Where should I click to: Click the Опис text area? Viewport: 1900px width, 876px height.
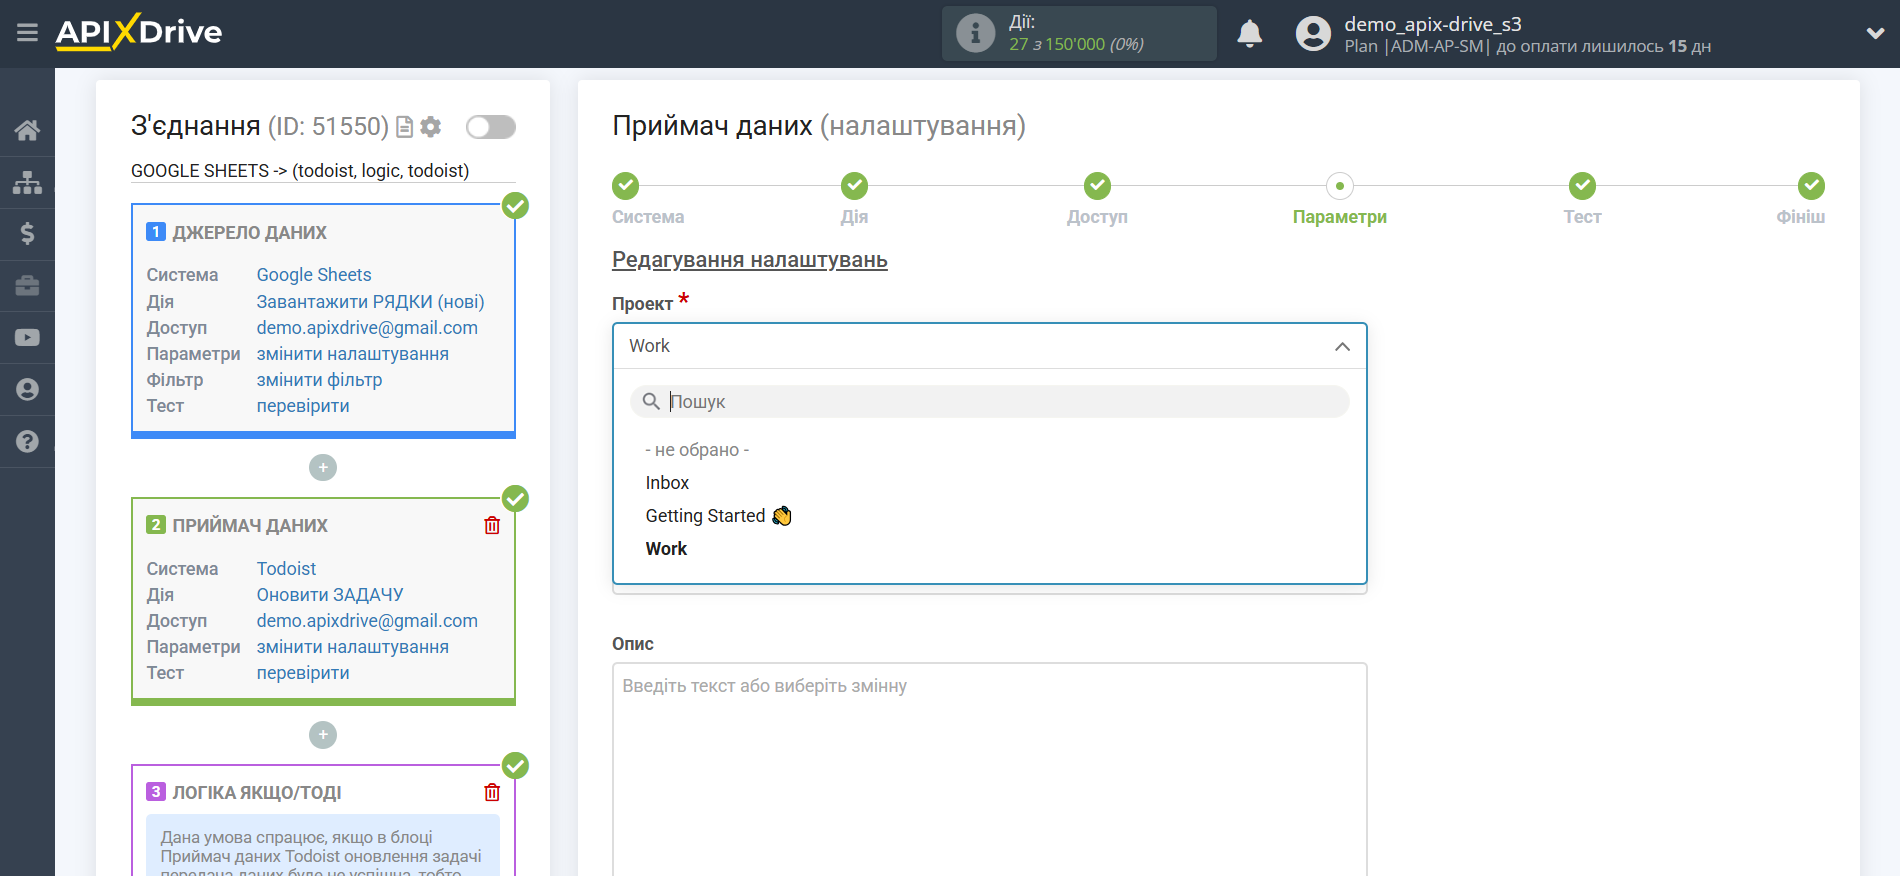[989, 770]
